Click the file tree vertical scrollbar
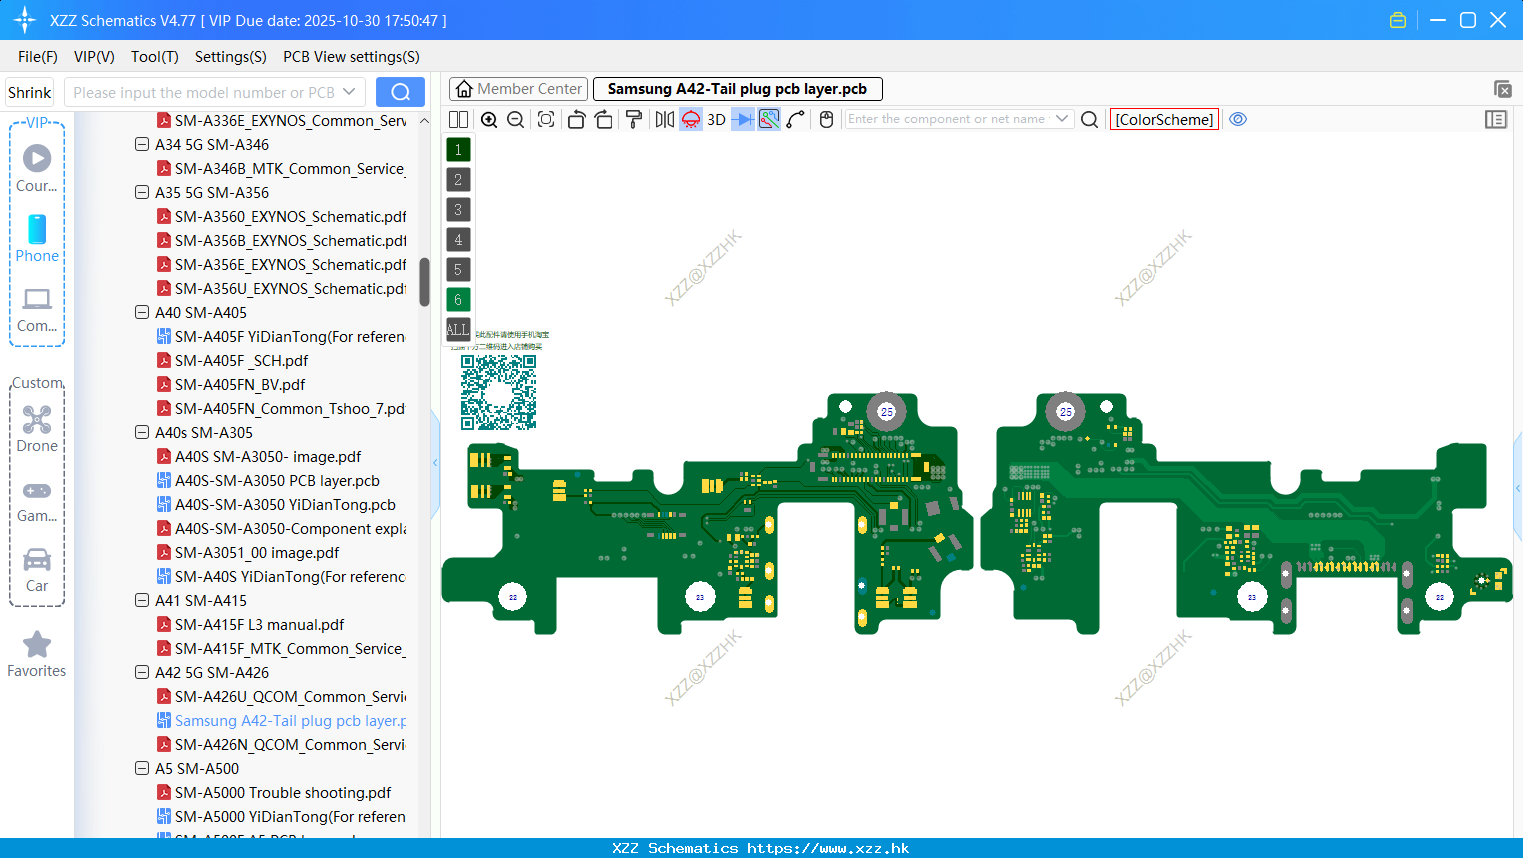The image size is (1523, 858). point(424,282)
